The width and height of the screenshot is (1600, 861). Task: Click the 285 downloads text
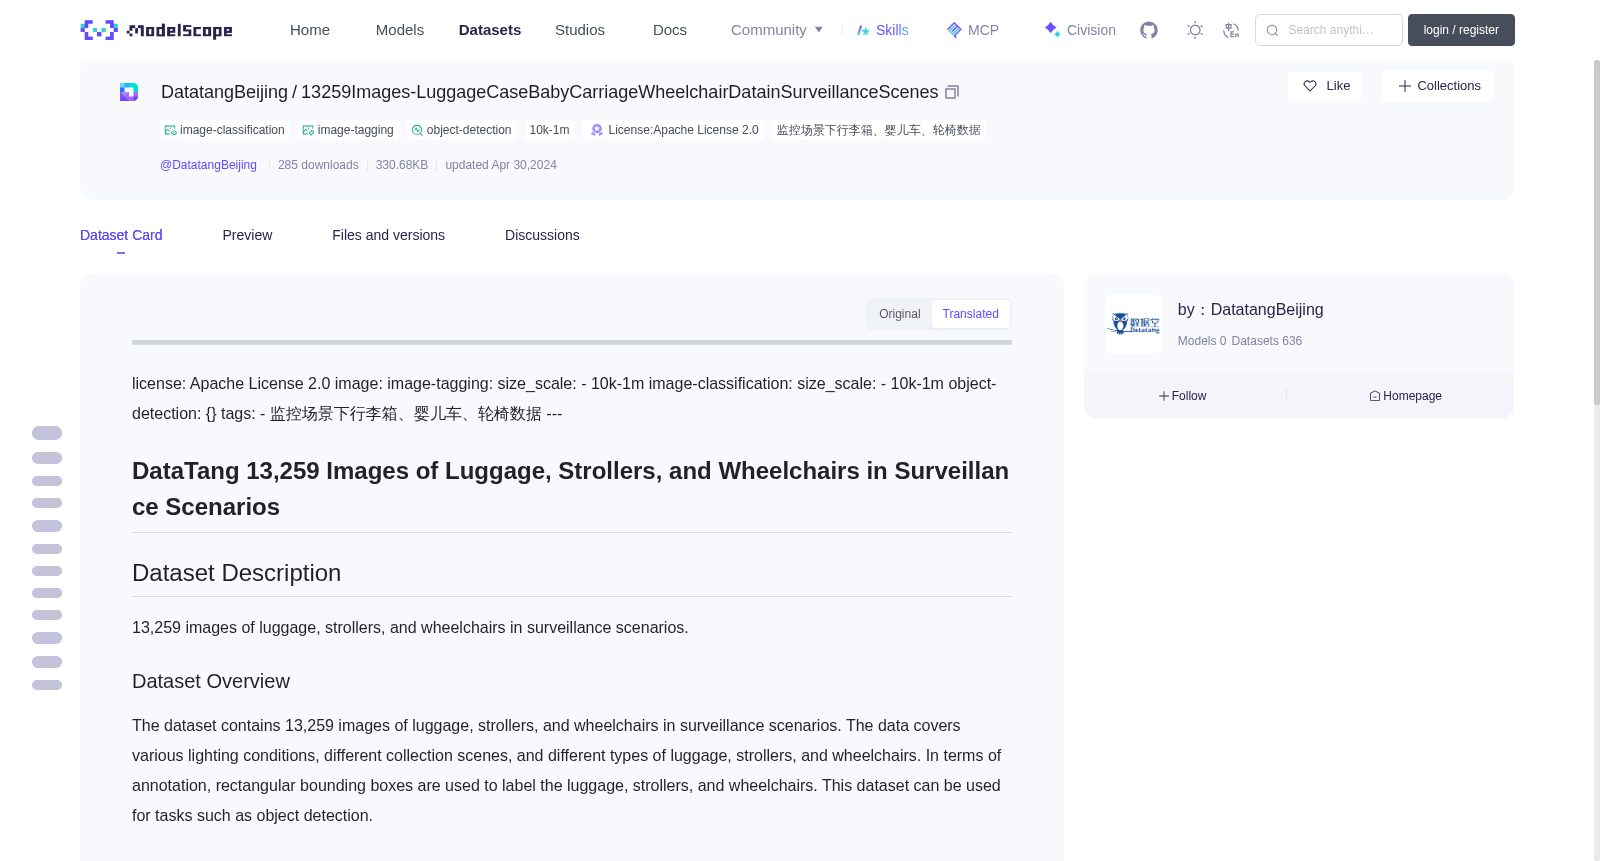(318, 165)
